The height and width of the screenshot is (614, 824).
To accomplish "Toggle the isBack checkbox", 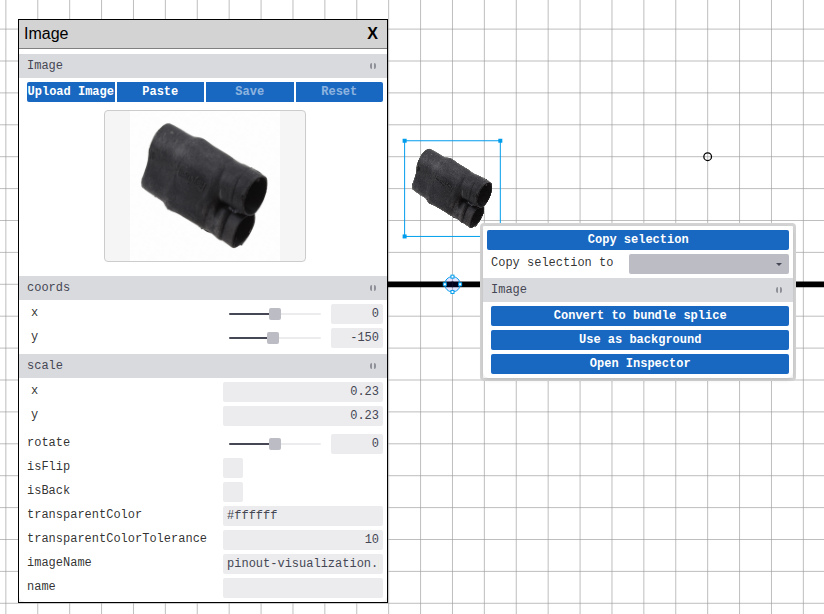I will [x=232, y=491].
